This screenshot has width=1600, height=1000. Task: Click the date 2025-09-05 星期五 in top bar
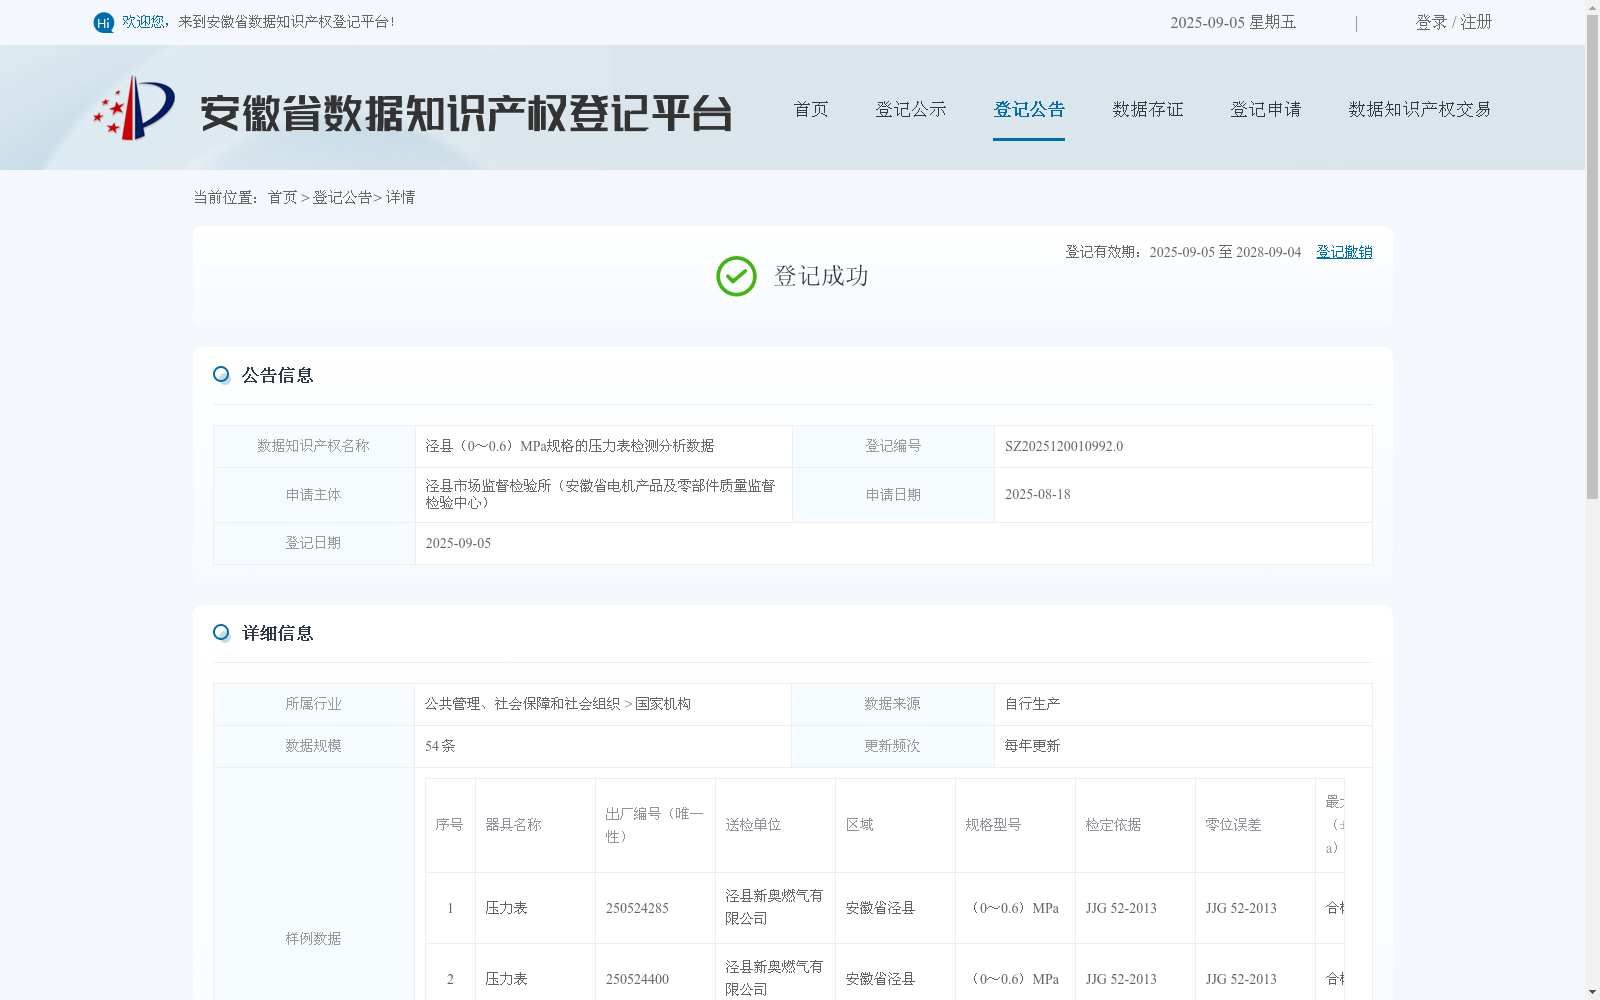coord(1233,22)
